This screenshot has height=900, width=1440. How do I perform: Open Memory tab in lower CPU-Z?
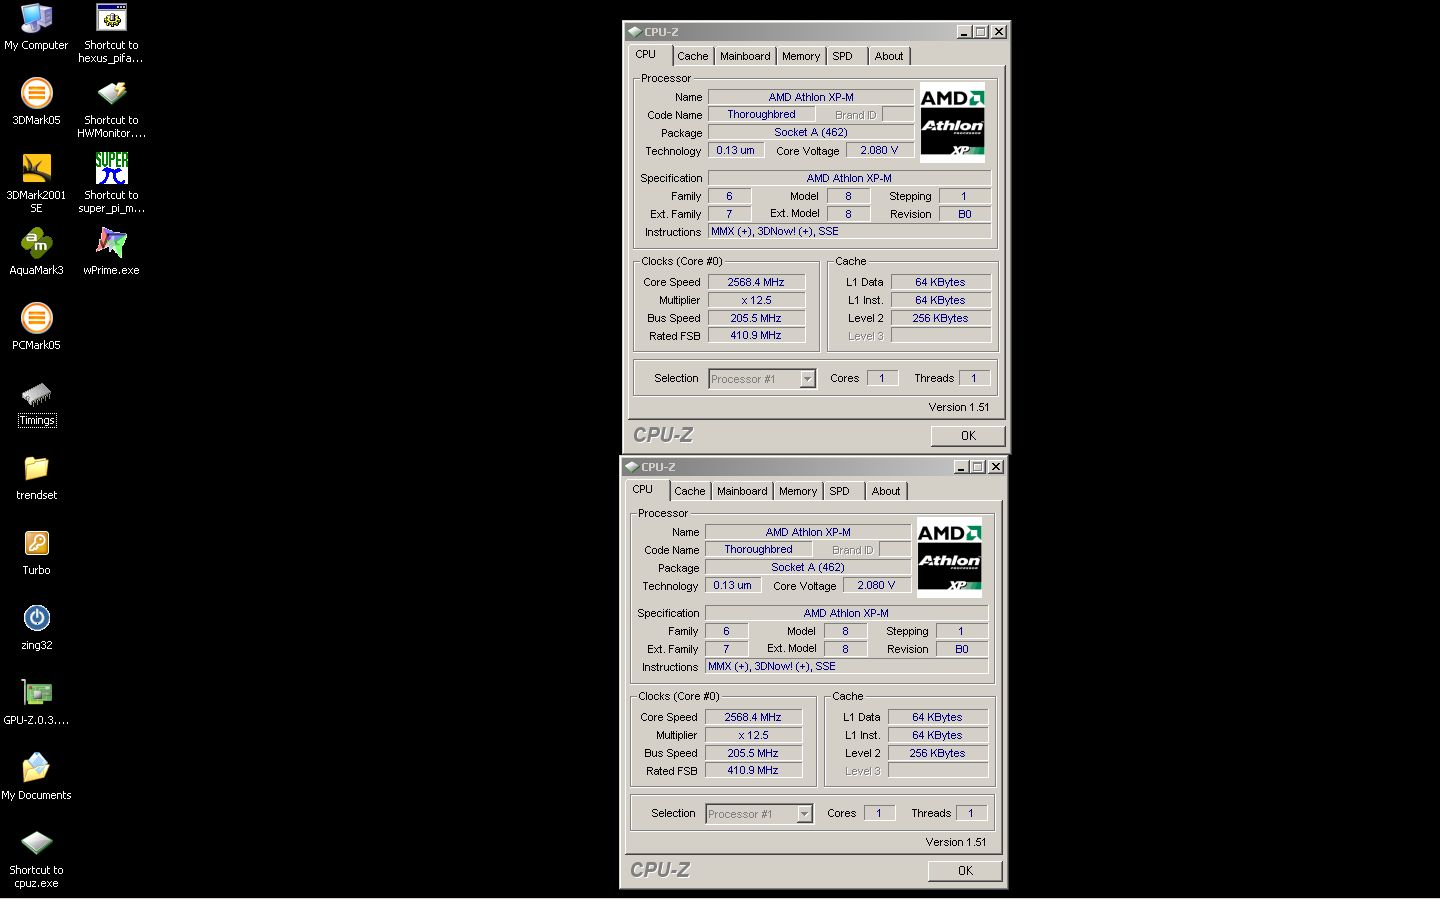798,491
